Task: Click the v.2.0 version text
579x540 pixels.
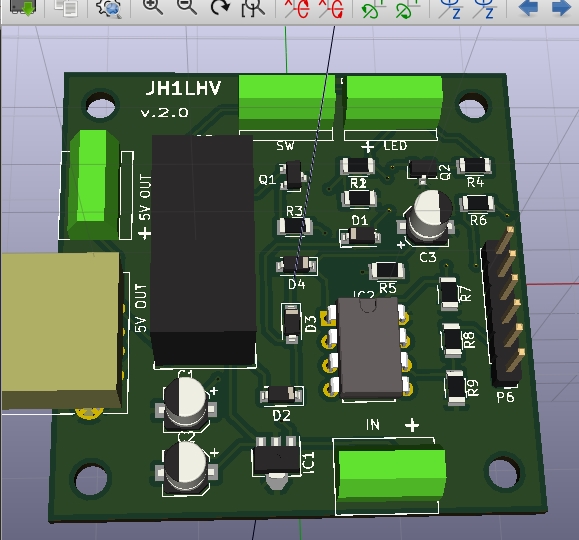Action: click(165, 112)
